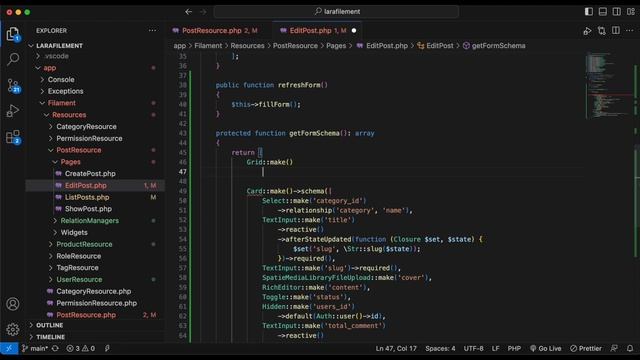Open the Manage gear settings

(x=13, y=329)
